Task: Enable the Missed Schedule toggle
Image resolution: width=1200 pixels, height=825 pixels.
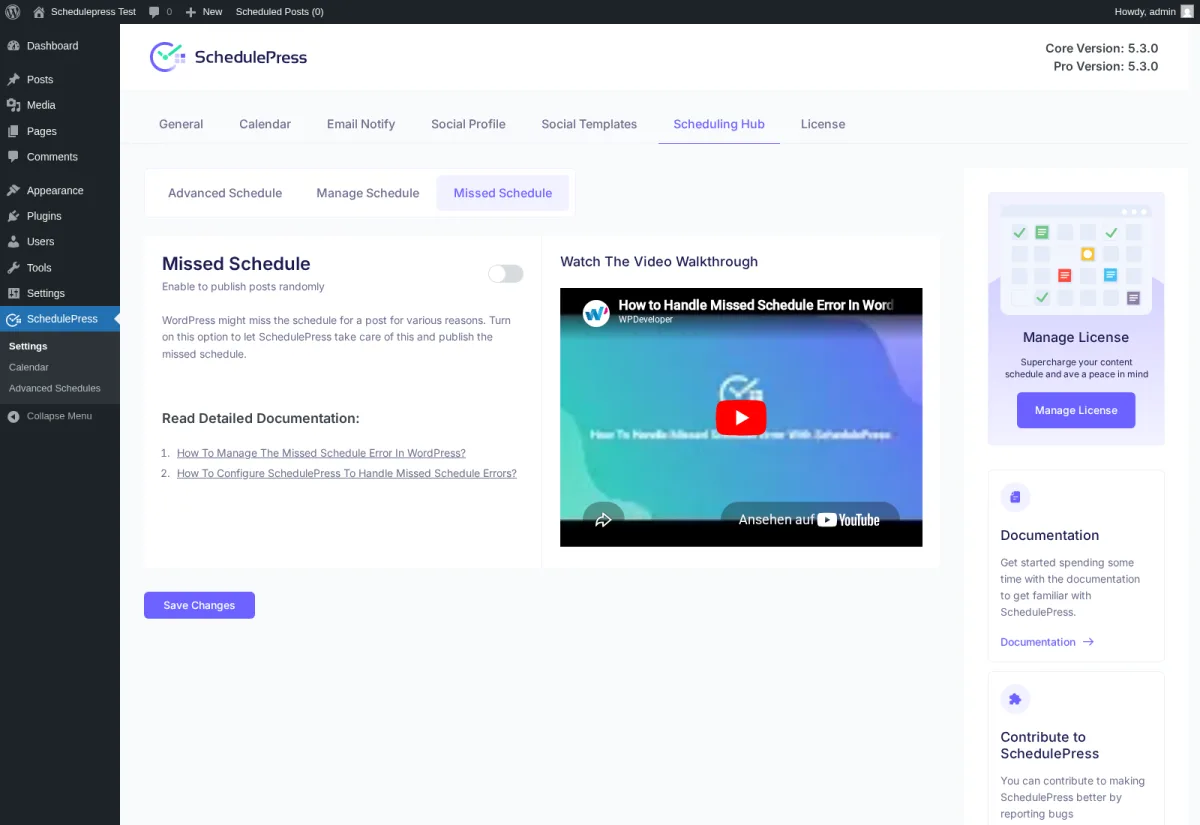Action: pos(505,274)
